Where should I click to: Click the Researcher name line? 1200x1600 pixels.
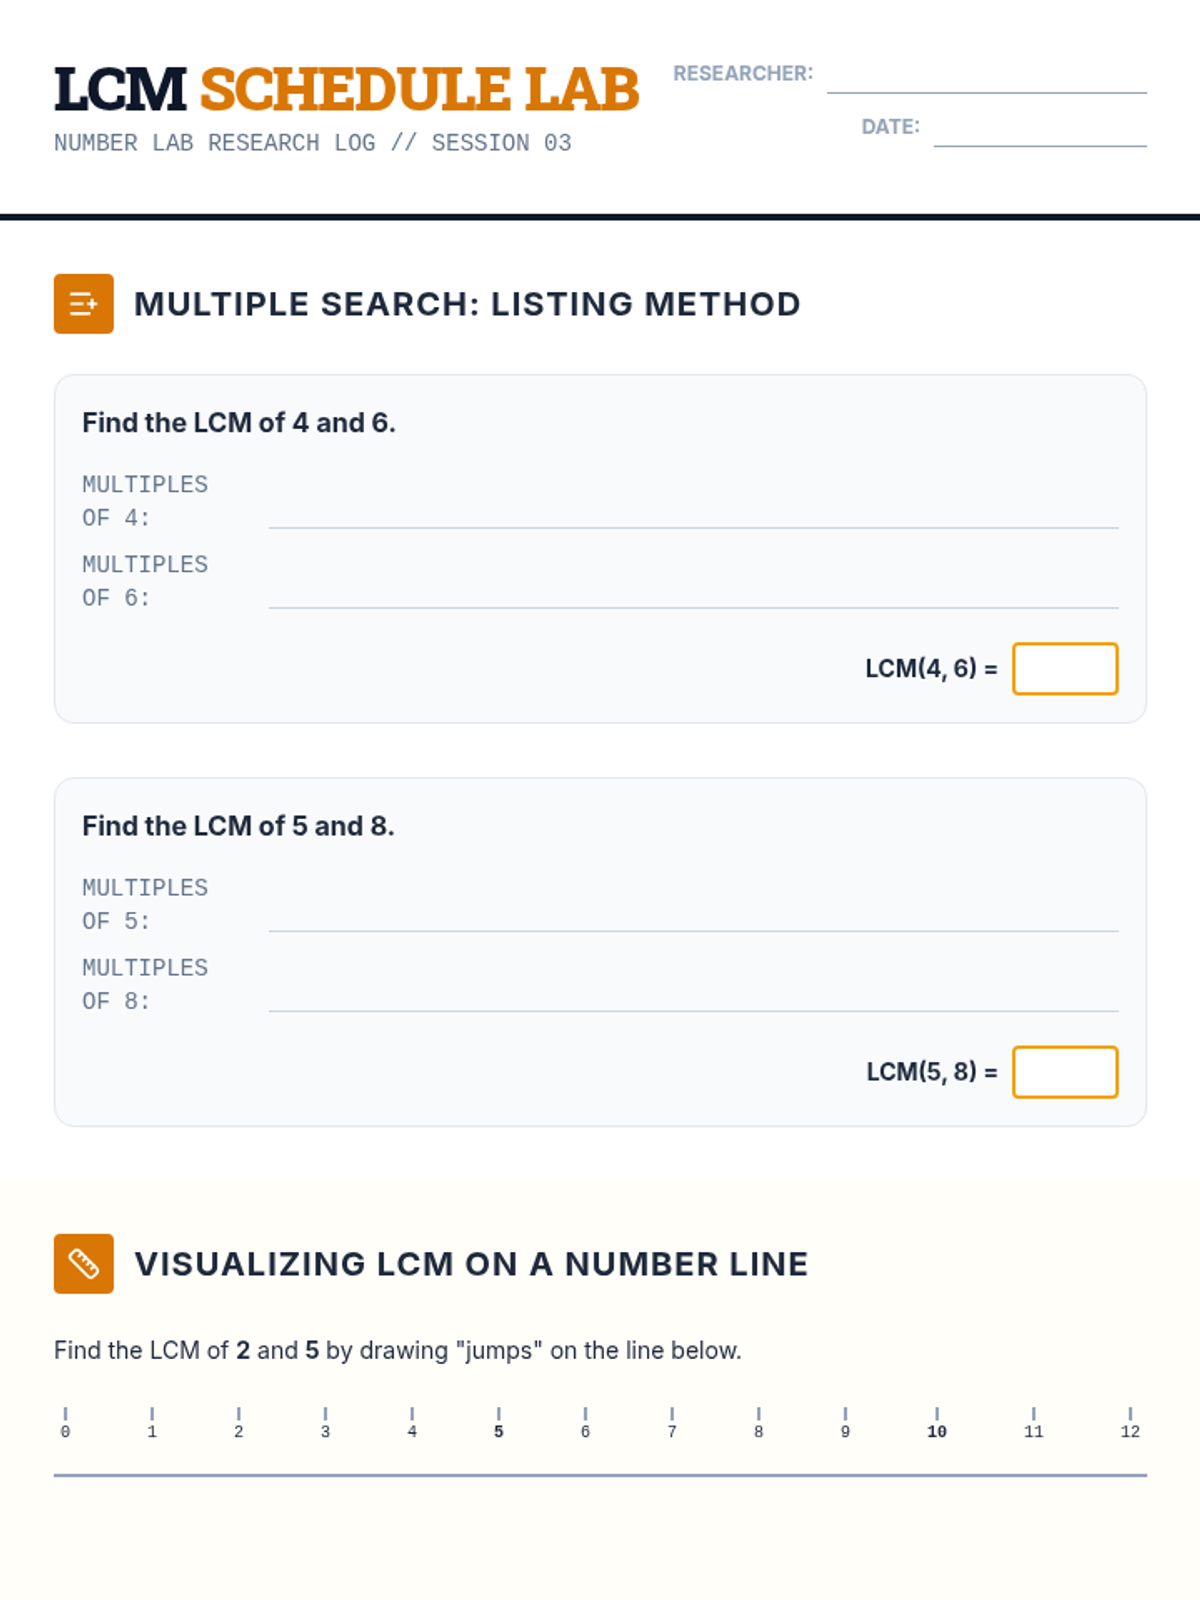tap(986, 80)
